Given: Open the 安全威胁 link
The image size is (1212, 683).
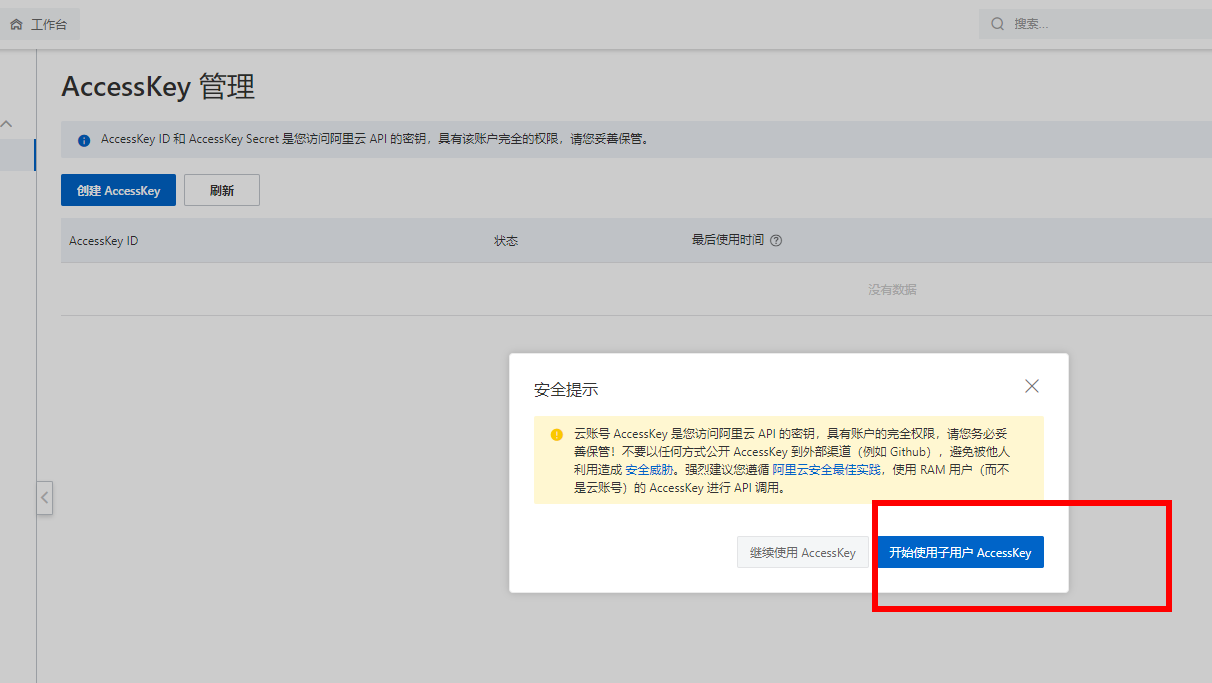Looking at the screenshot, I should pos(648,469).
